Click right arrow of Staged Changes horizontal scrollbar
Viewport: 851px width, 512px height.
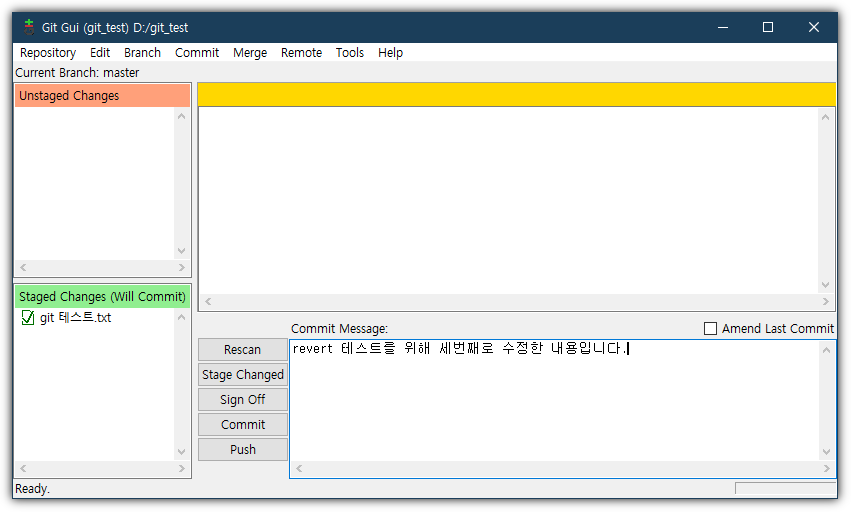click(182, 468)
